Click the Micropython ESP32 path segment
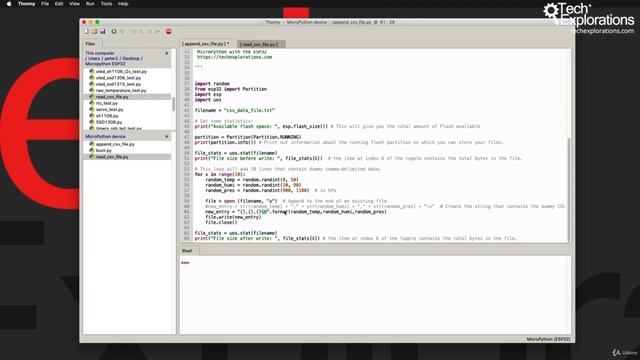The image size is (640, 360). [x=105, y=64]
